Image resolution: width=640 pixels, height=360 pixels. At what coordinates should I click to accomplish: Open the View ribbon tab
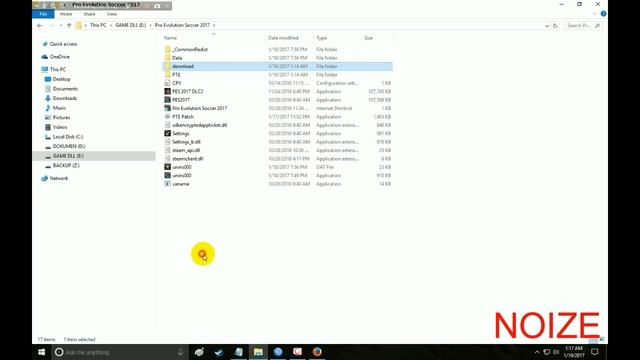point(111,14)
